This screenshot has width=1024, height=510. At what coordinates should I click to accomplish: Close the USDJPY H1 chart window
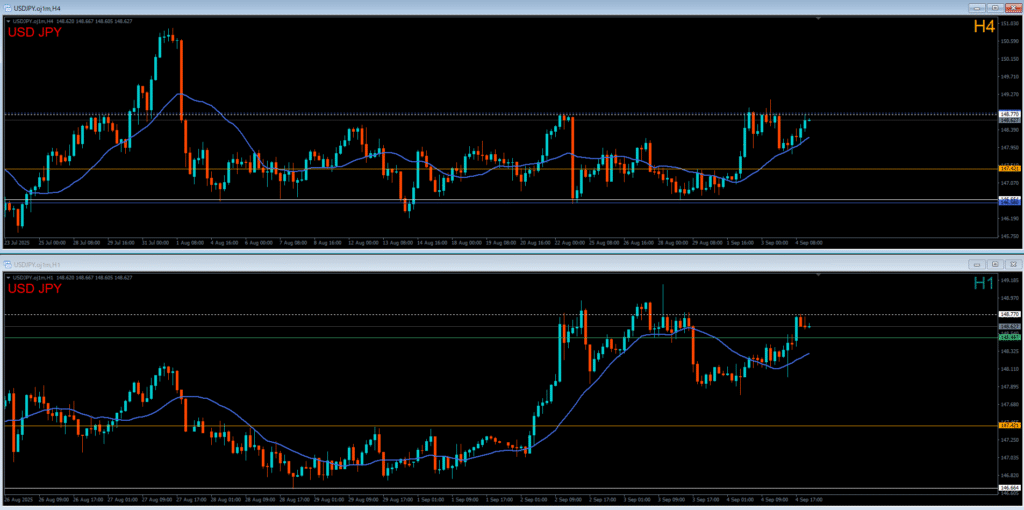[1012, 264]
